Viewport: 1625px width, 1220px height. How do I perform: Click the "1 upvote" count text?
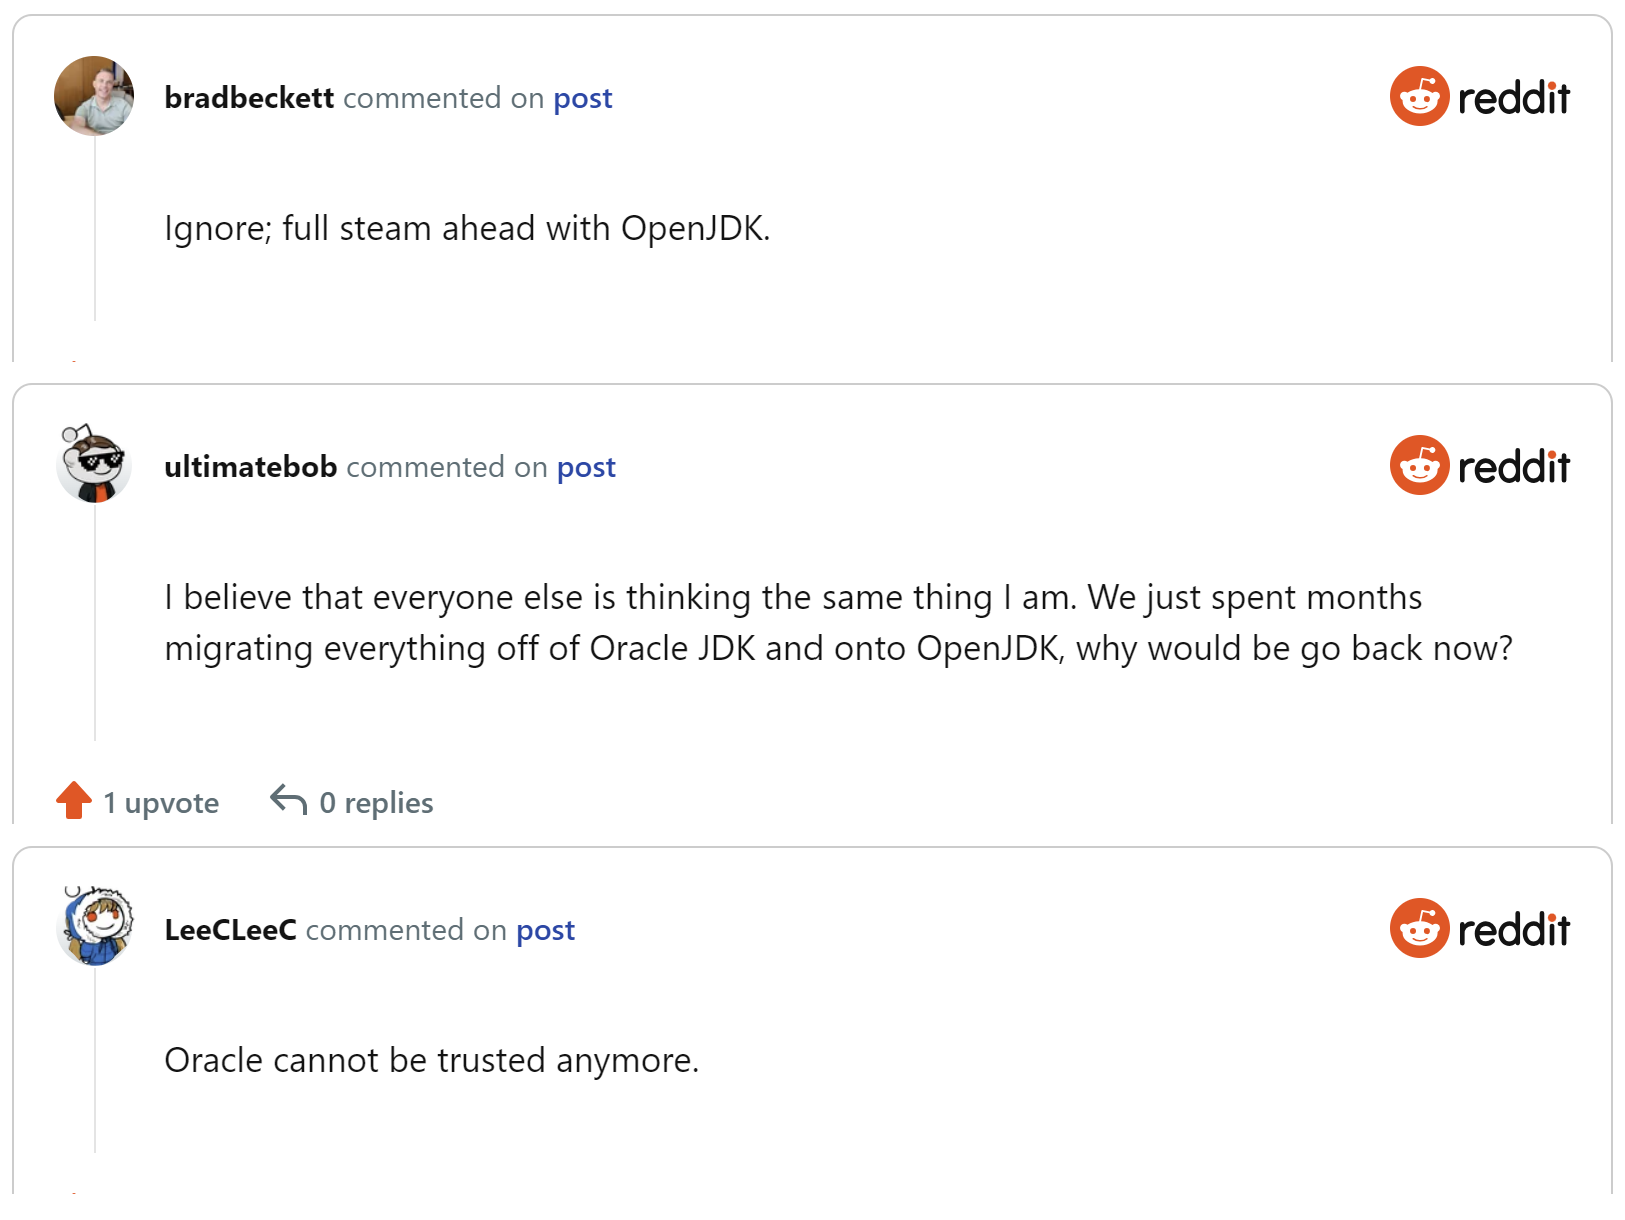[161, 803]
